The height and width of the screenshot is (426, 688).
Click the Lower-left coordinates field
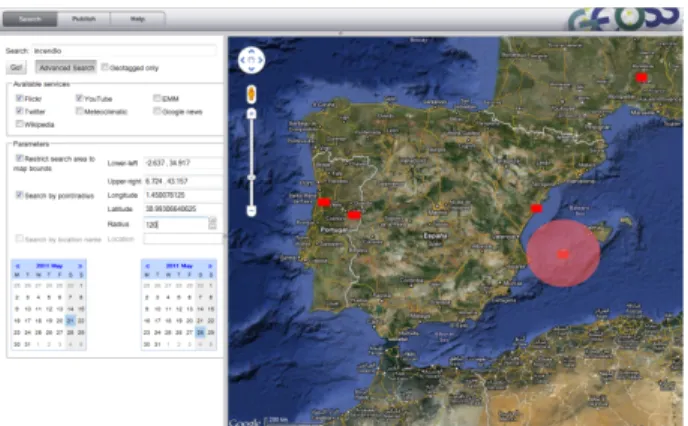click(183, 163)
